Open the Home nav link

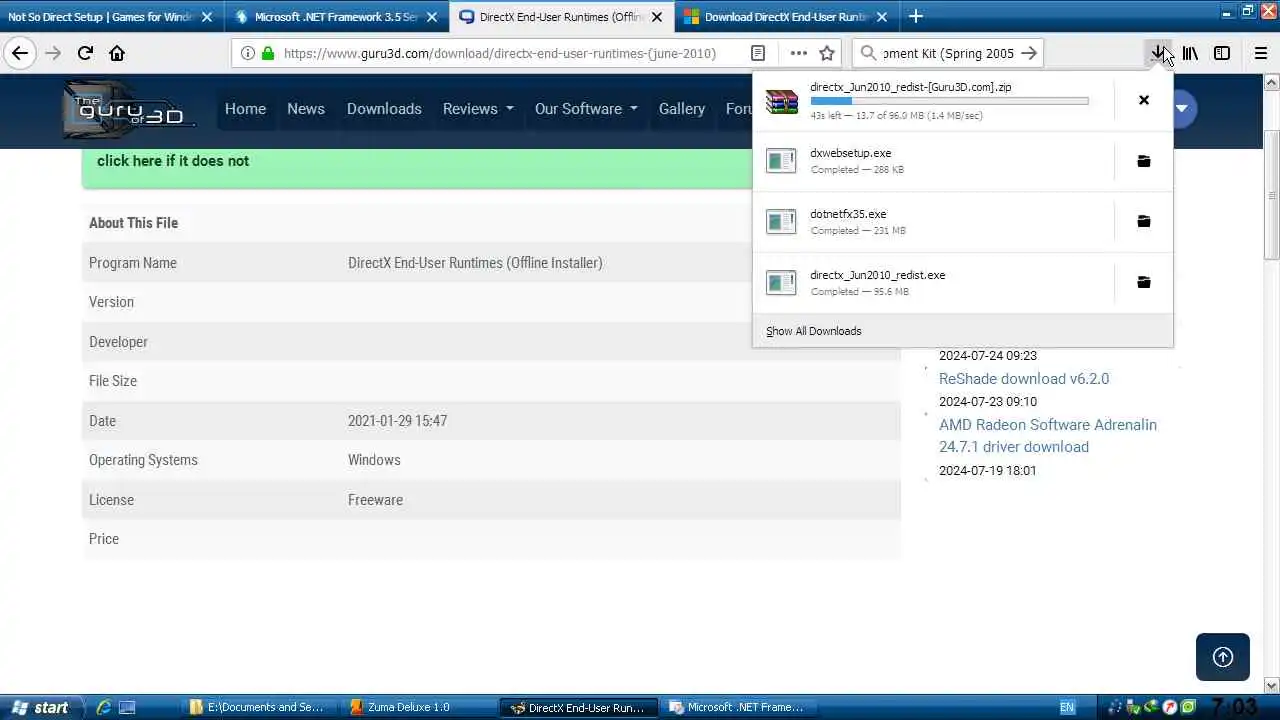pyautogui.click(x=245, y=109)
